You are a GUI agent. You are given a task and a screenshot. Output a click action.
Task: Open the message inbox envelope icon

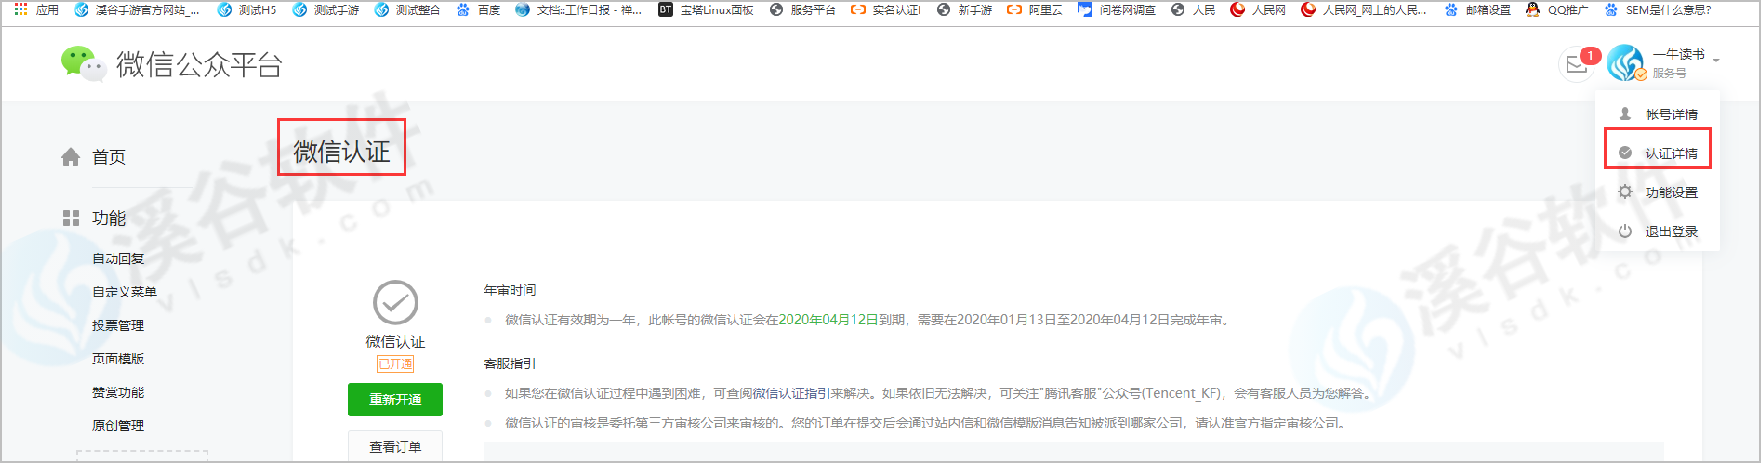pos(1577,65)
